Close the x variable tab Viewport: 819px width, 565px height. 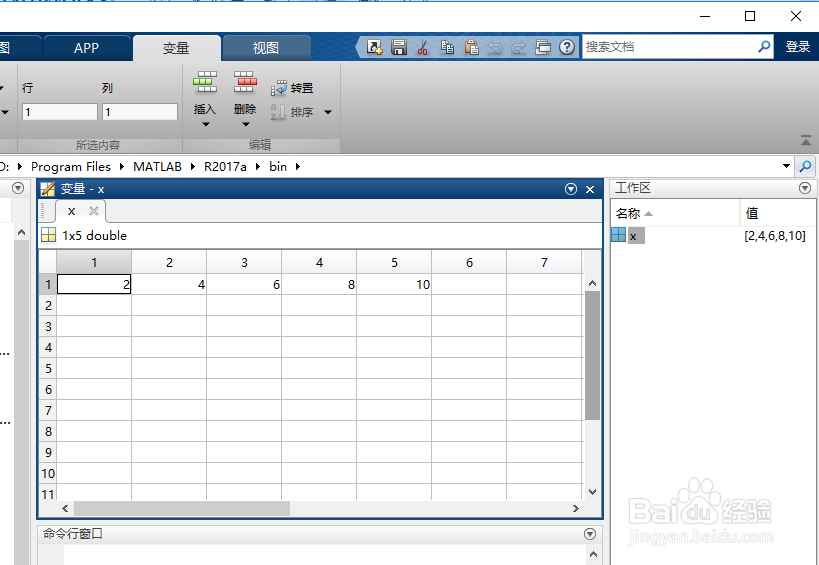[x=93, y=211]
